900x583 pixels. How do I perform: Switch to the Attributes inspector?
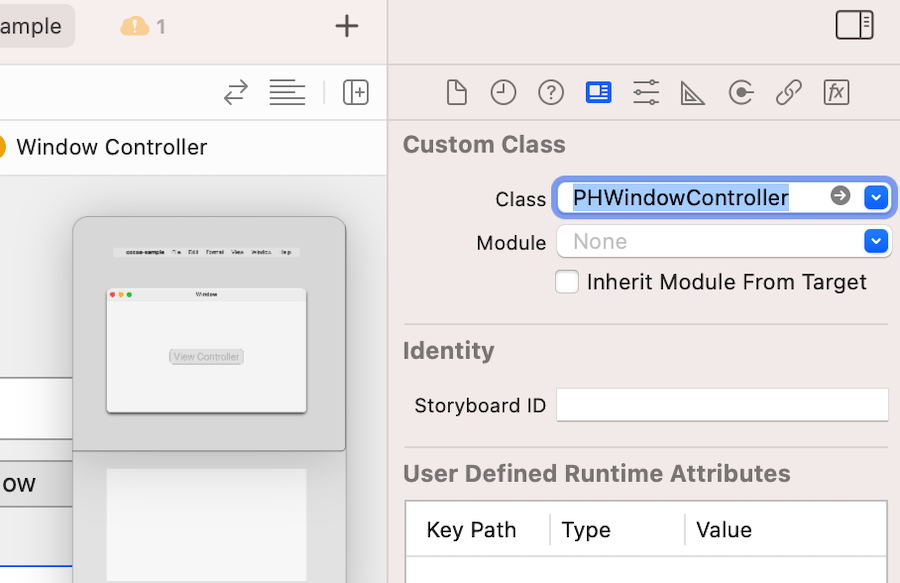(x=646, y=93)
